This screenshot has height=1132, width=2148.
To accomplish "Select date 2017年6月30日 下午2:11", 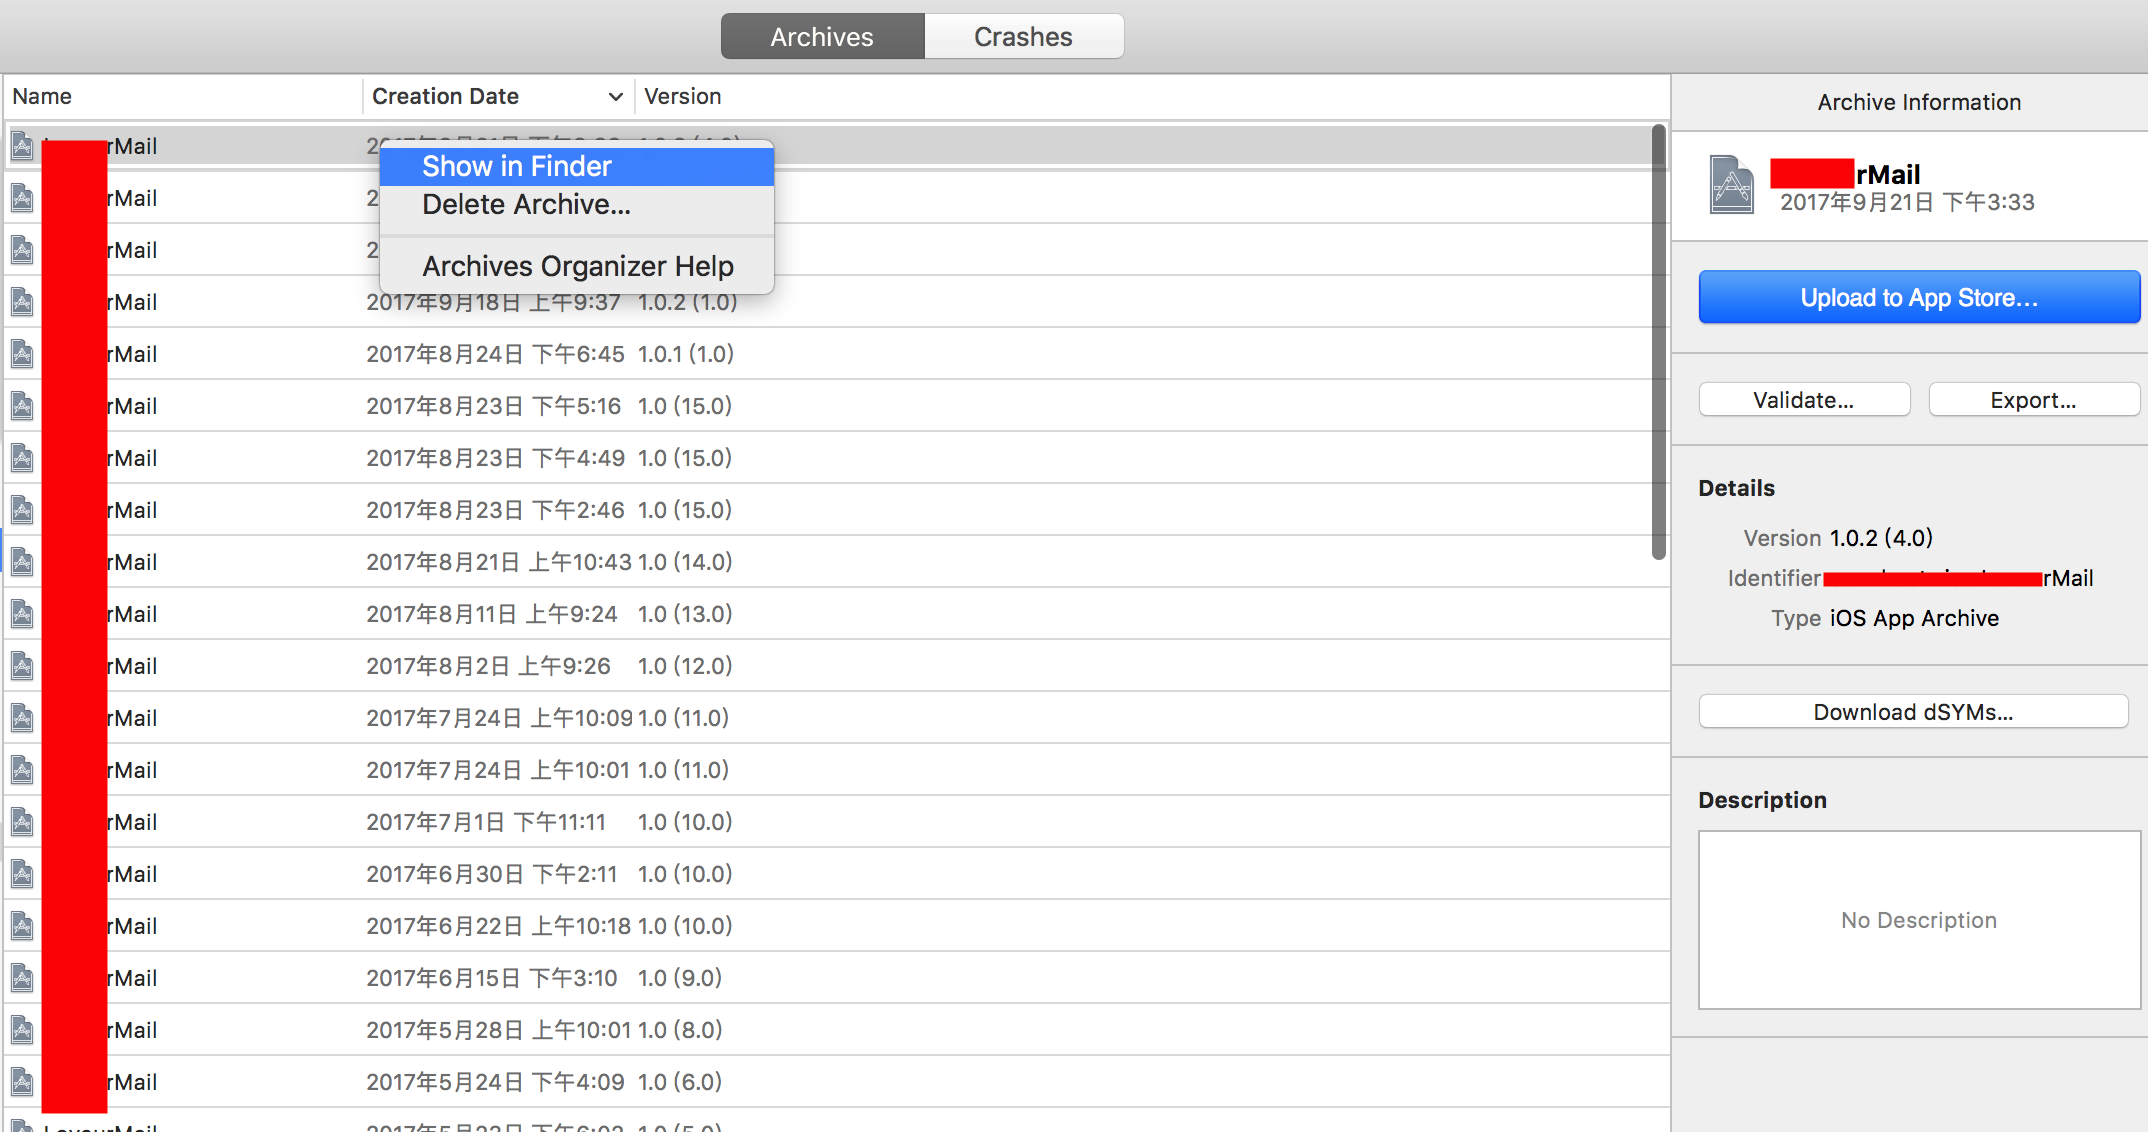I will [x=491, y=874].
